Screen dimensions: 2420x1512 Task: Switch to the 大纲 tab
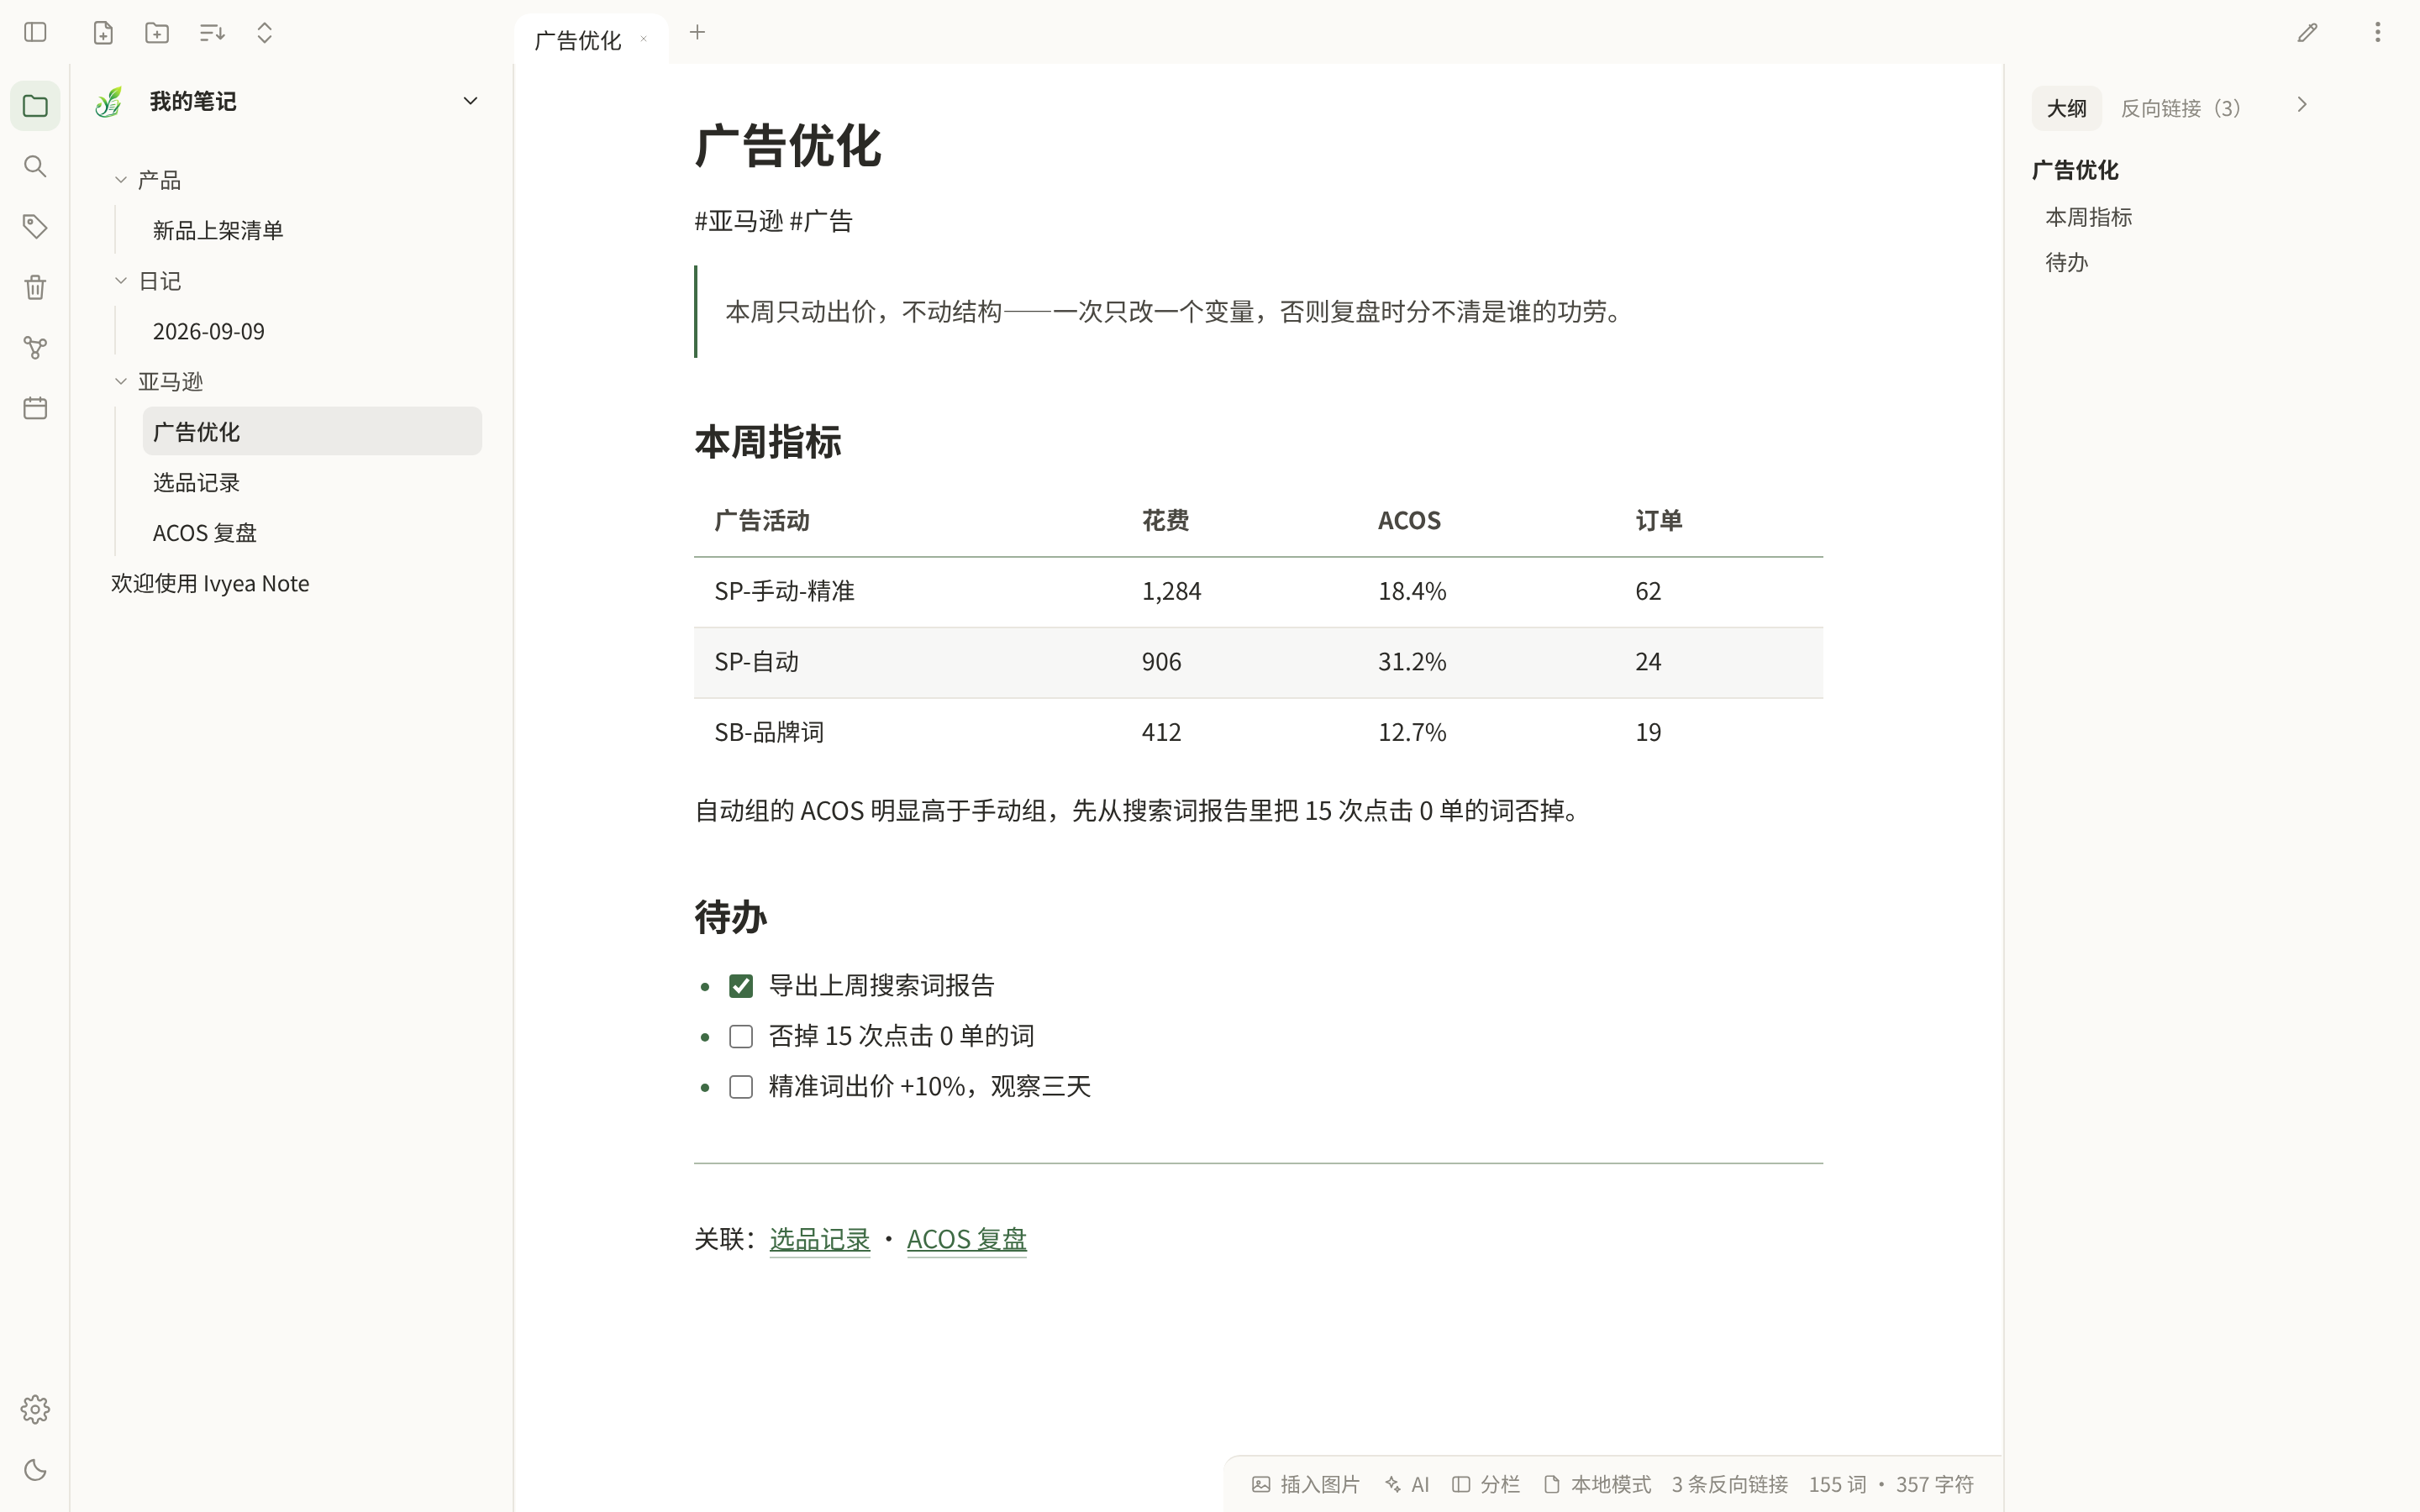[2066, 108]
